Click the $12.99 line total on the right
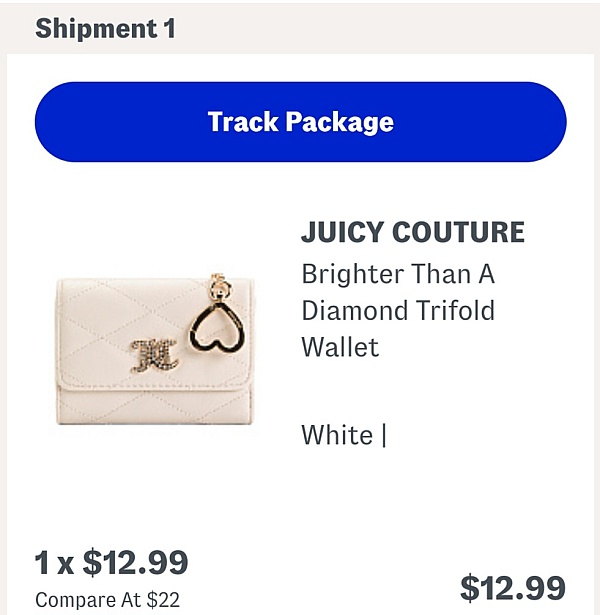600x615 pixels. pyautogui.click(x=513, y=588)
